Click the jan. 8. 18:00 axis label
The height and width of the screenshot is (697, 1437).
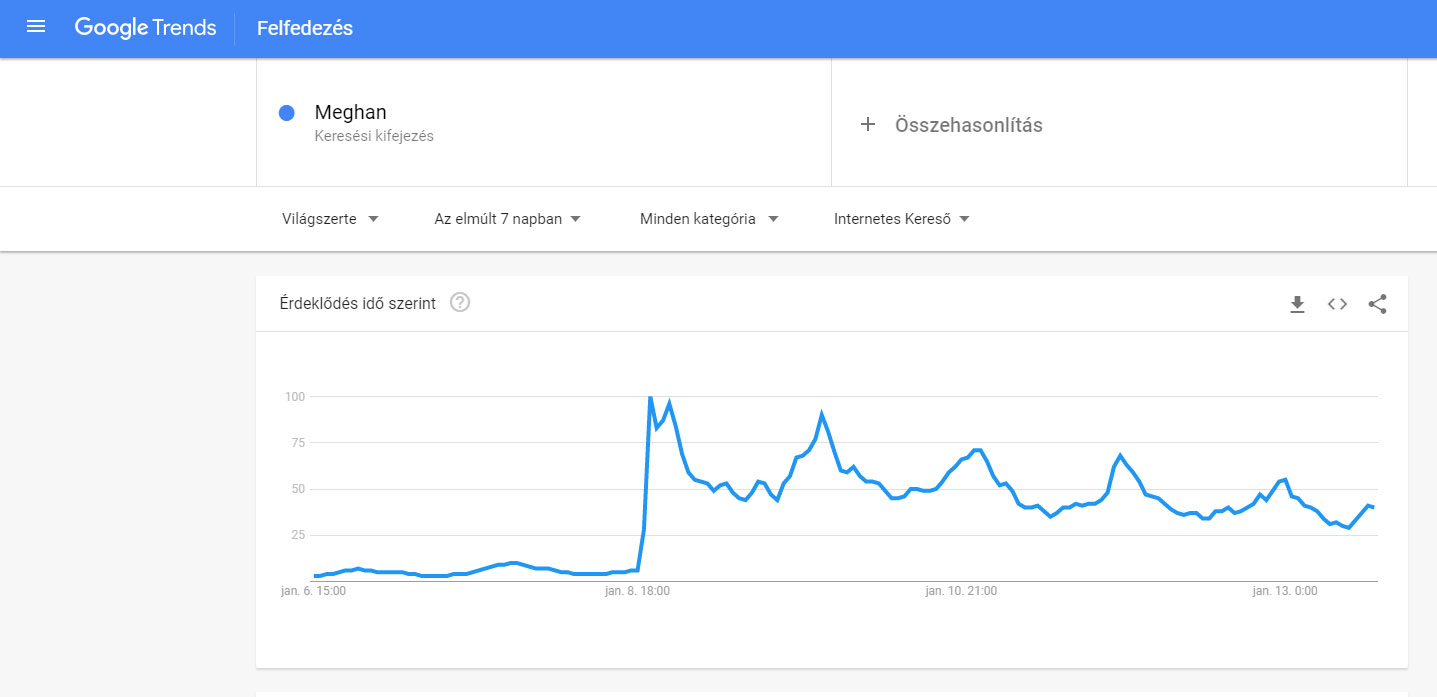pos(637,591)
